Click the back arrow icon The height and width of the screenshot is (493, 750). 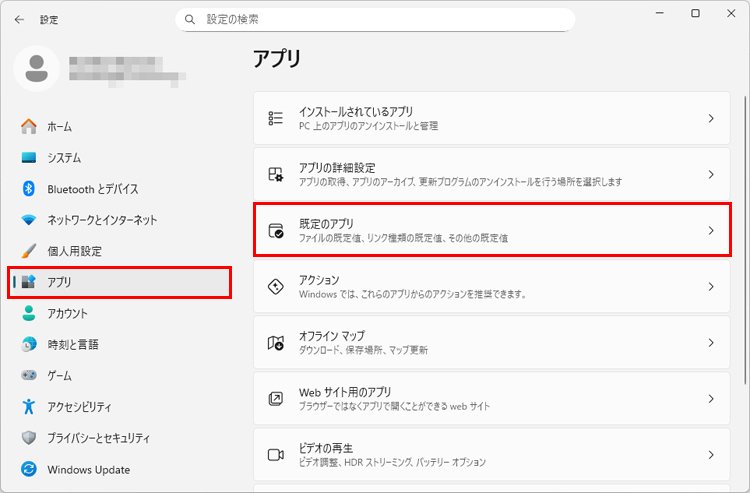(x=19, y=20)
